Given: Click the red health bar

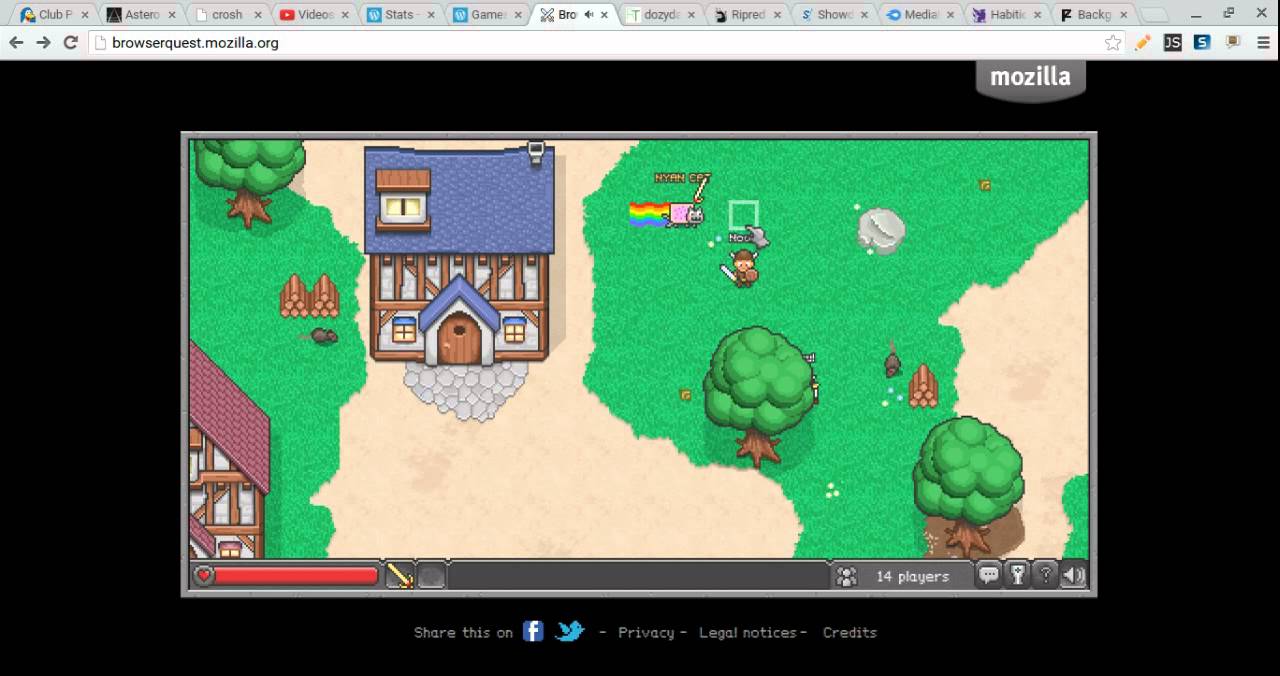Looking at the screenshot, I should [296, 576].
